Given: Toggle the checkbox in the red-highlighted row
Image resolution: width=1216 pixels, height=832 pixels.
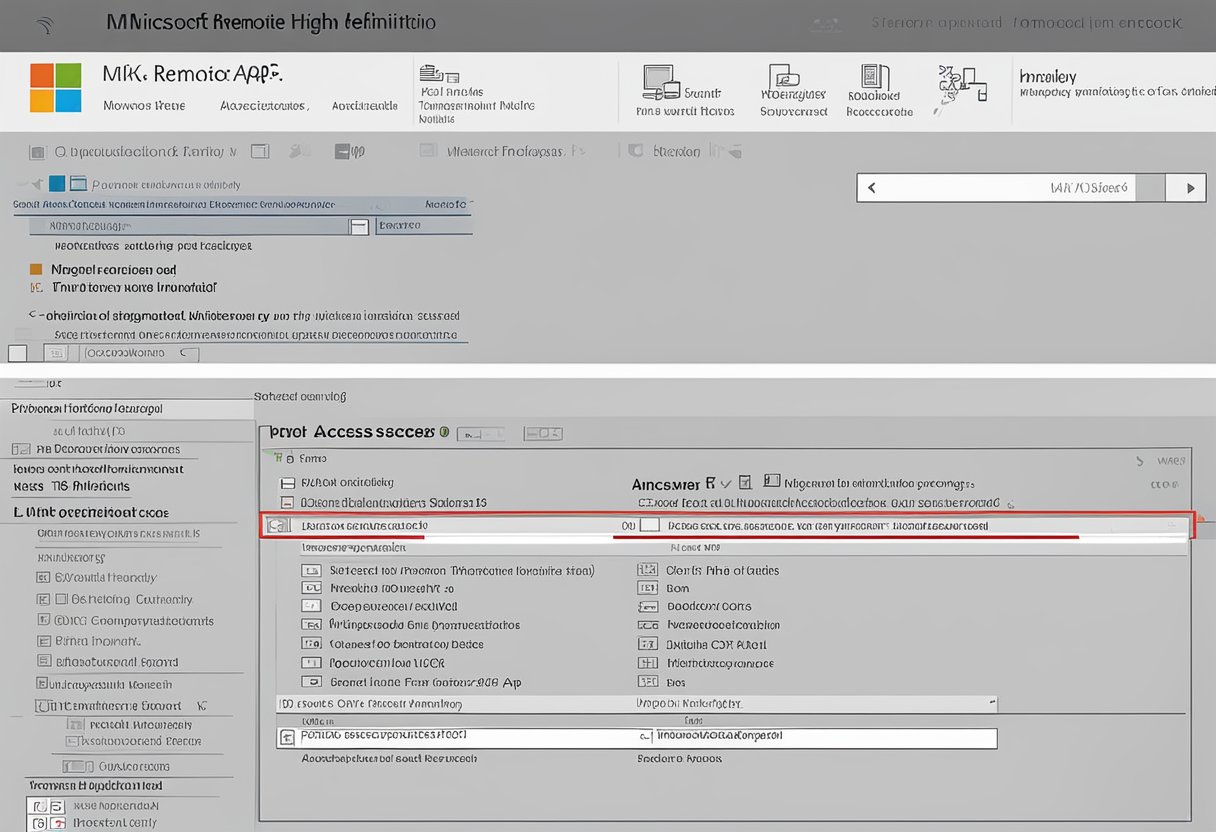Looking at the screenshot, I should coord(649,525).
